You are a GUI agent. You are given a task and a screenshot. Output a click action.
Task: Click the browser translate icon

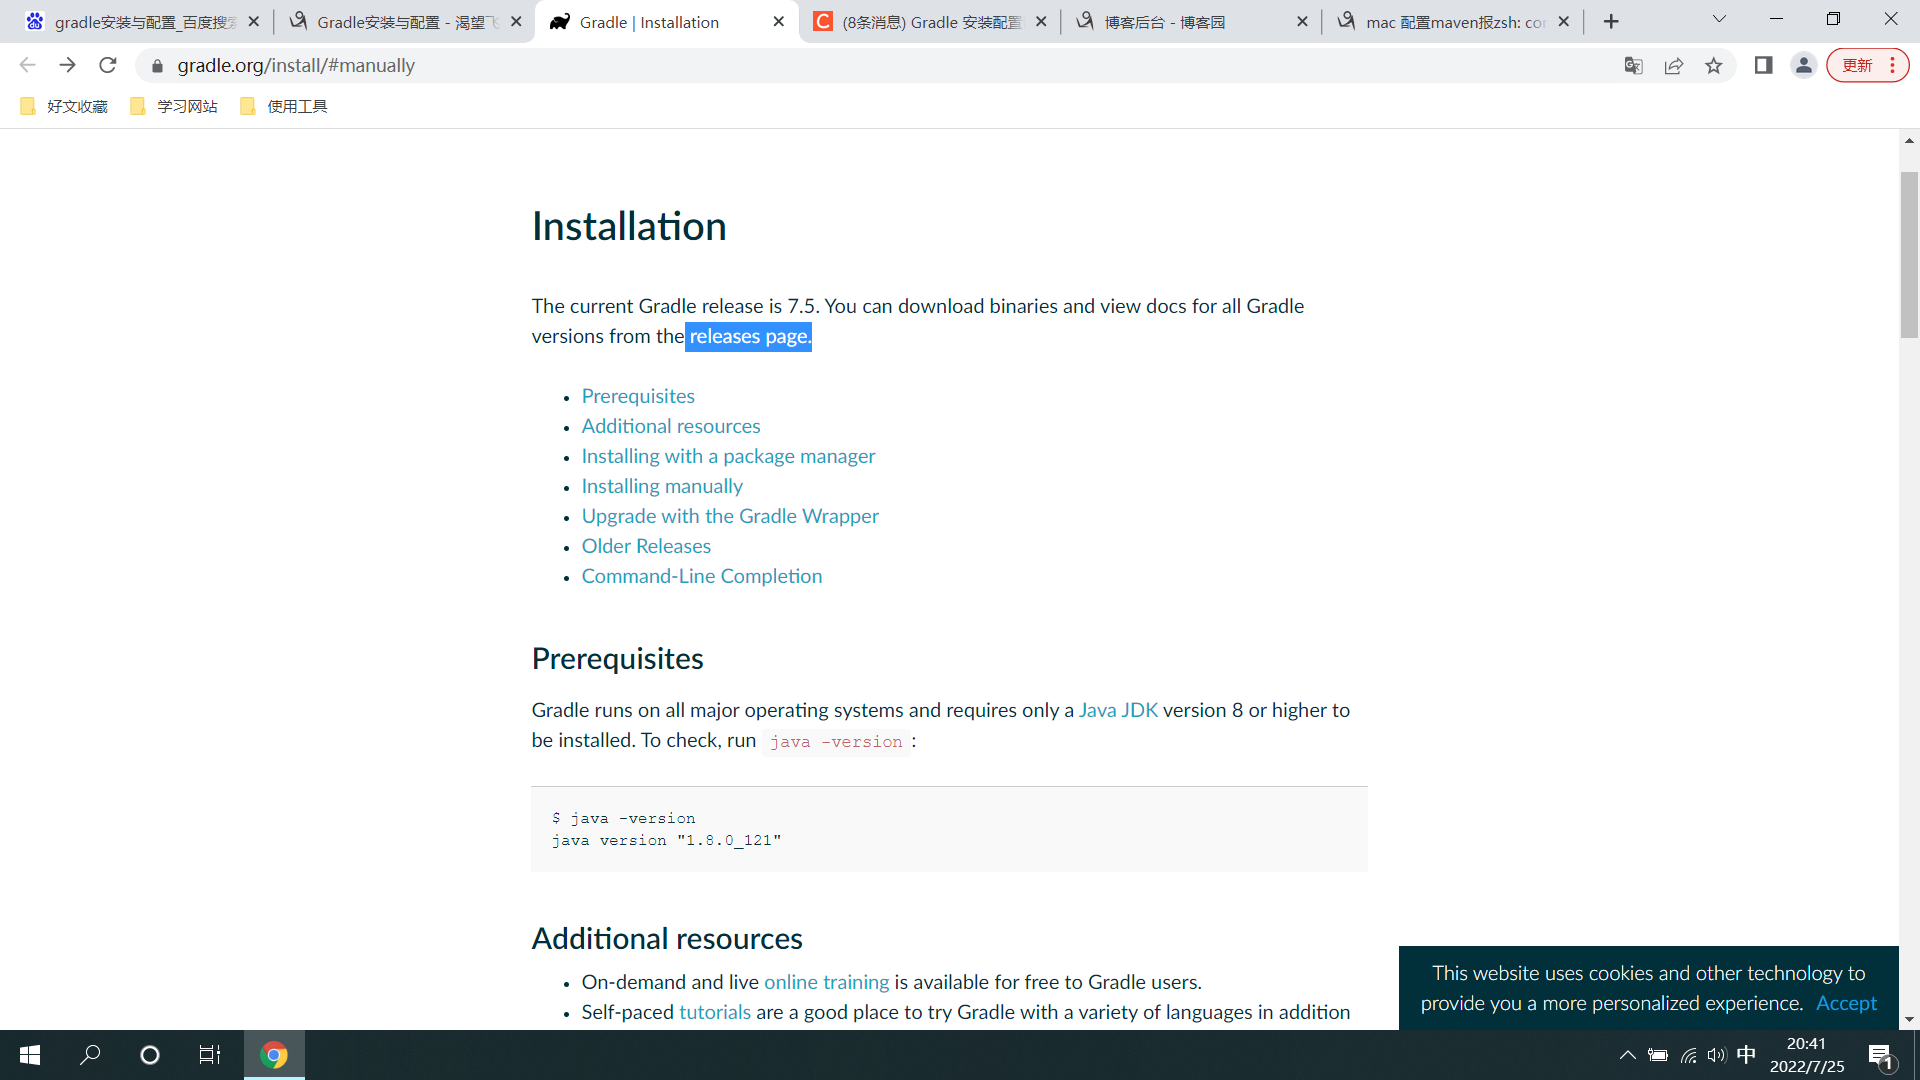point(1633,65)
